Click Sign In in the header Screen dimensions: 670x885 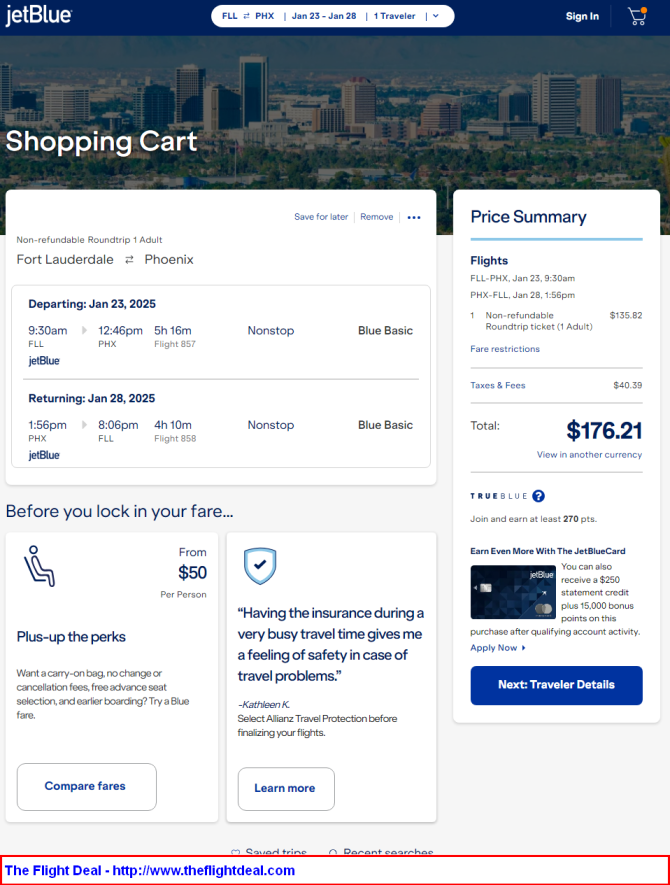[582, 16]
